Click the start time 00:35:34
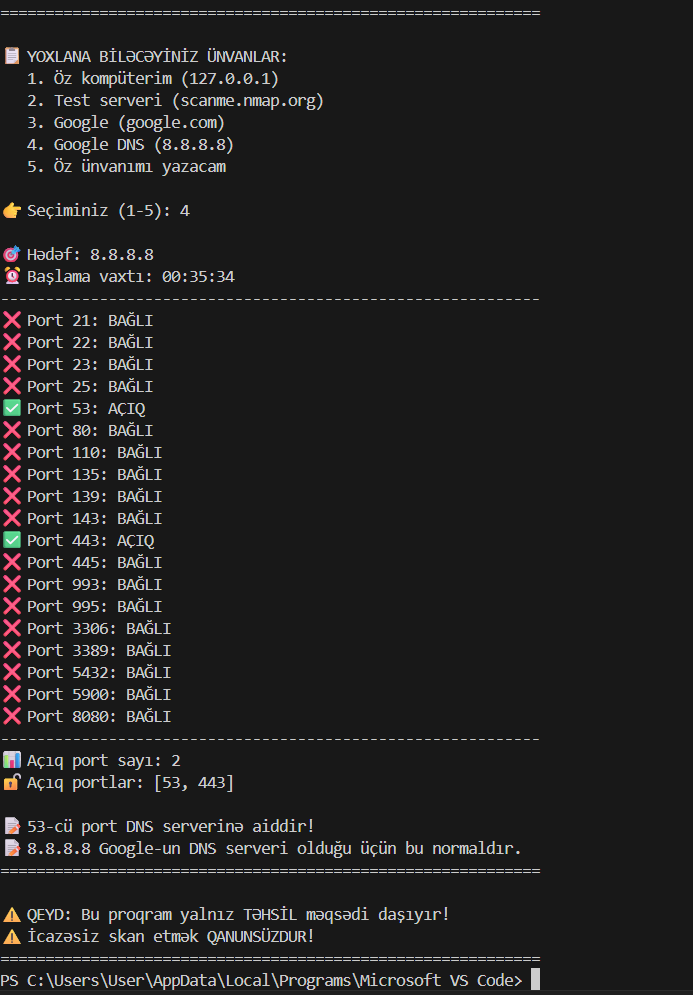 click(x=198, y=276)
